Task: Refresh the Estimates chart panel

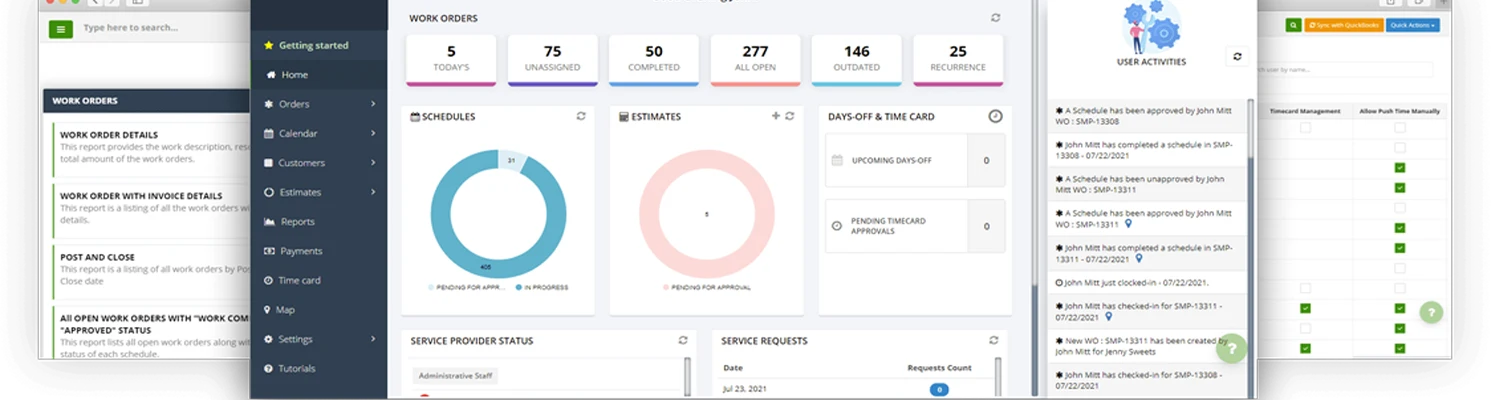Action: pyautogui.click(x=789, y=116)
